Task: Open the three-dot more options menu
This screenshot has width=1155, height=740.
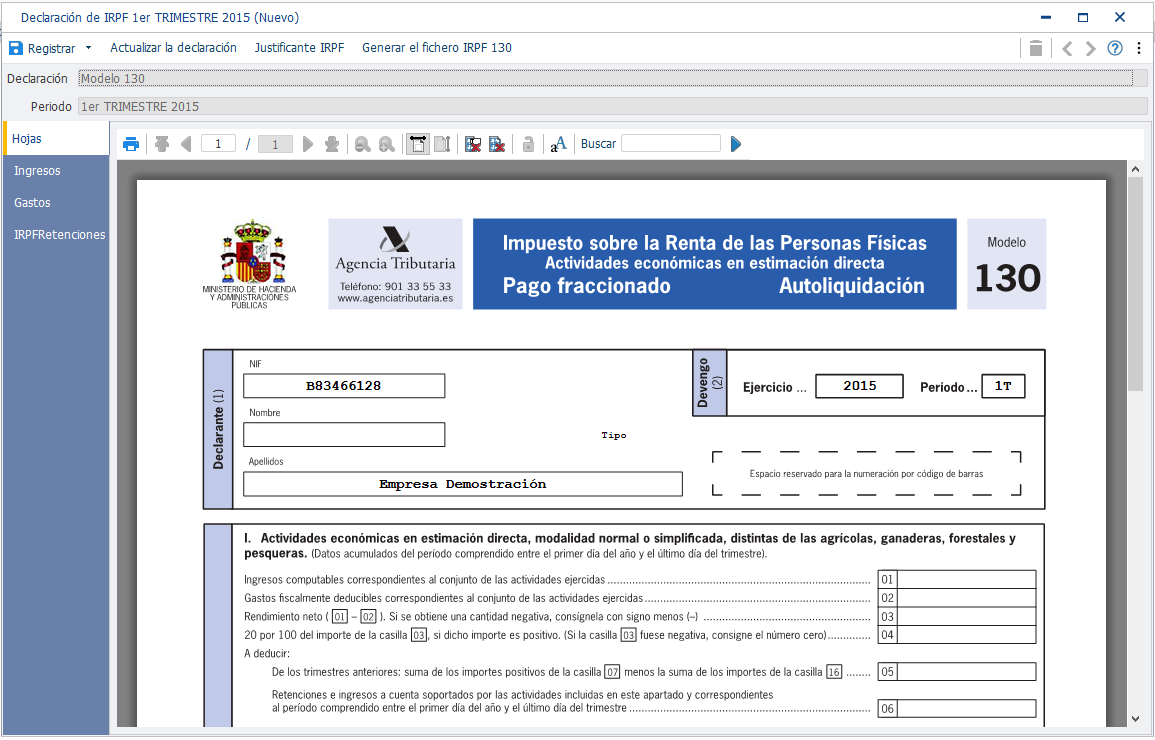Action: pos(1139,48)
